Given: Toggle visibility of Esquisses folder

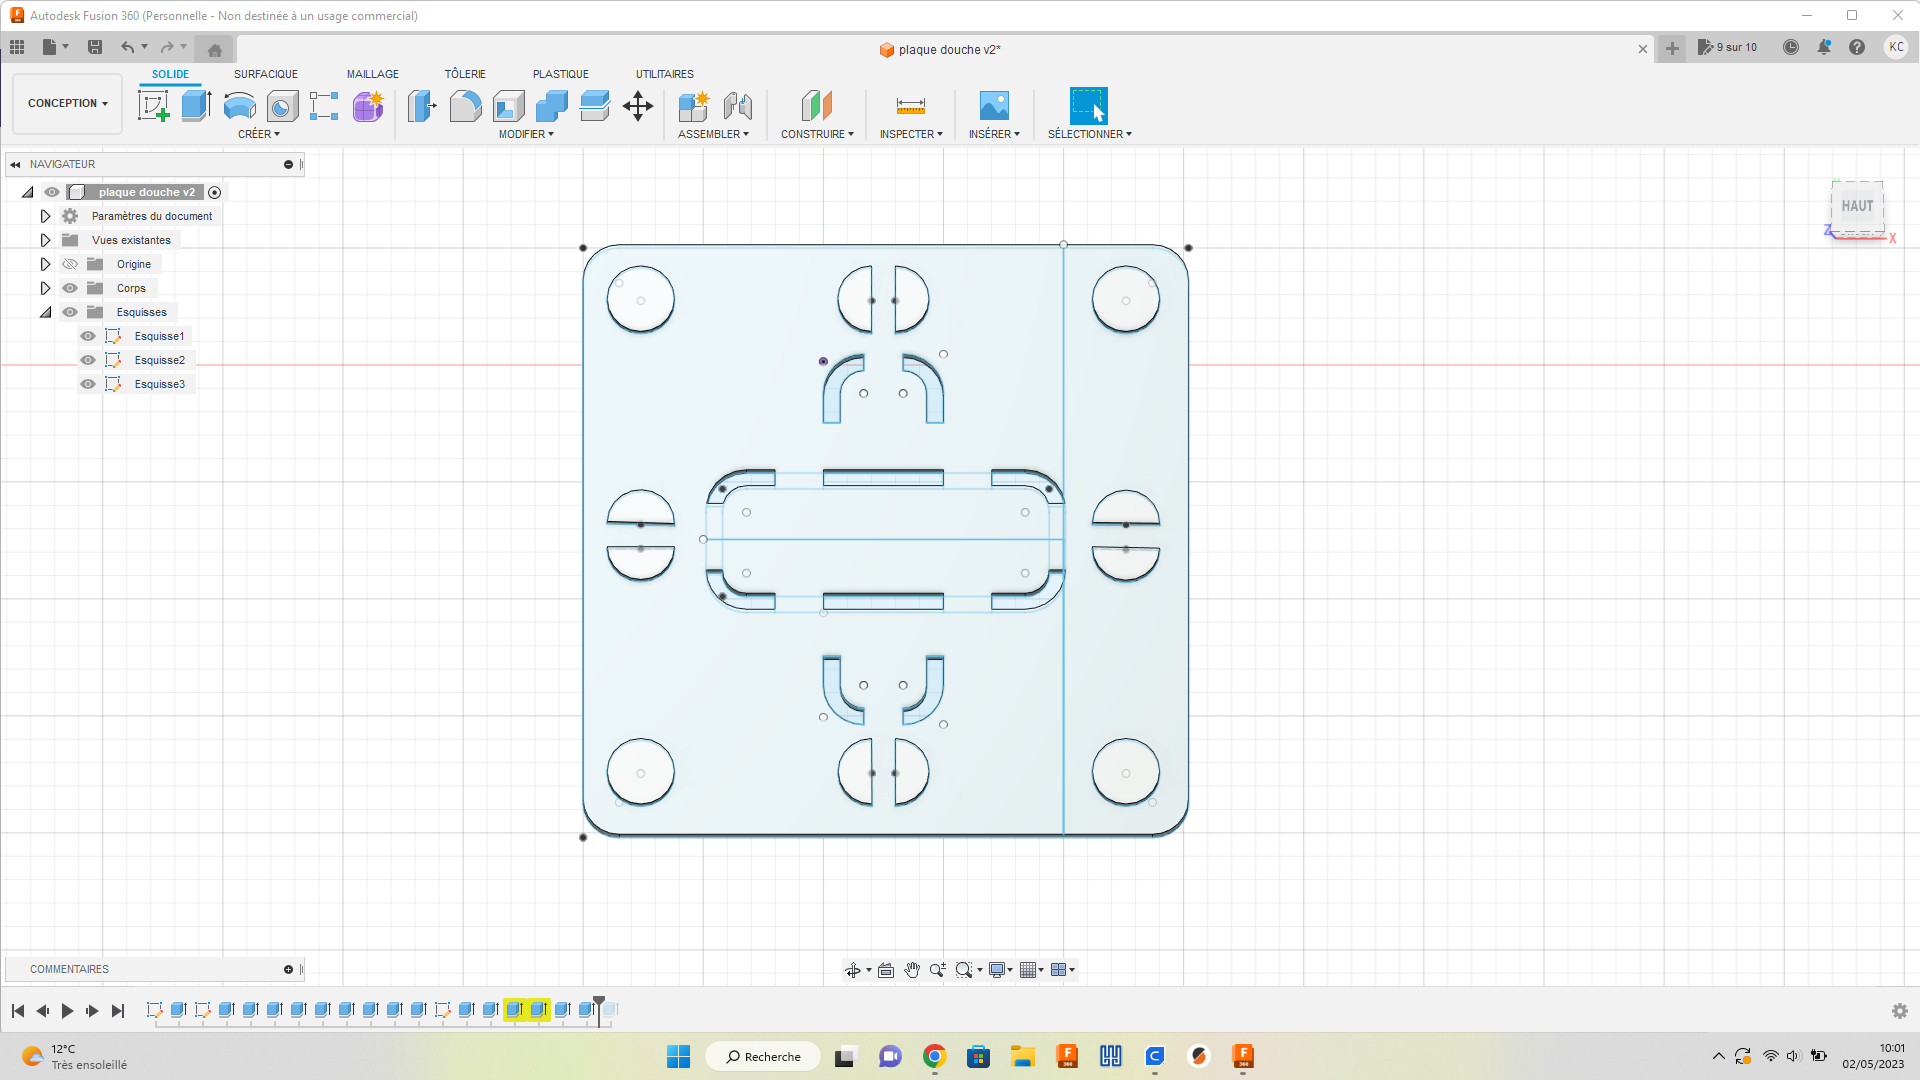Looking at the screenshot, I should [70, 312].
